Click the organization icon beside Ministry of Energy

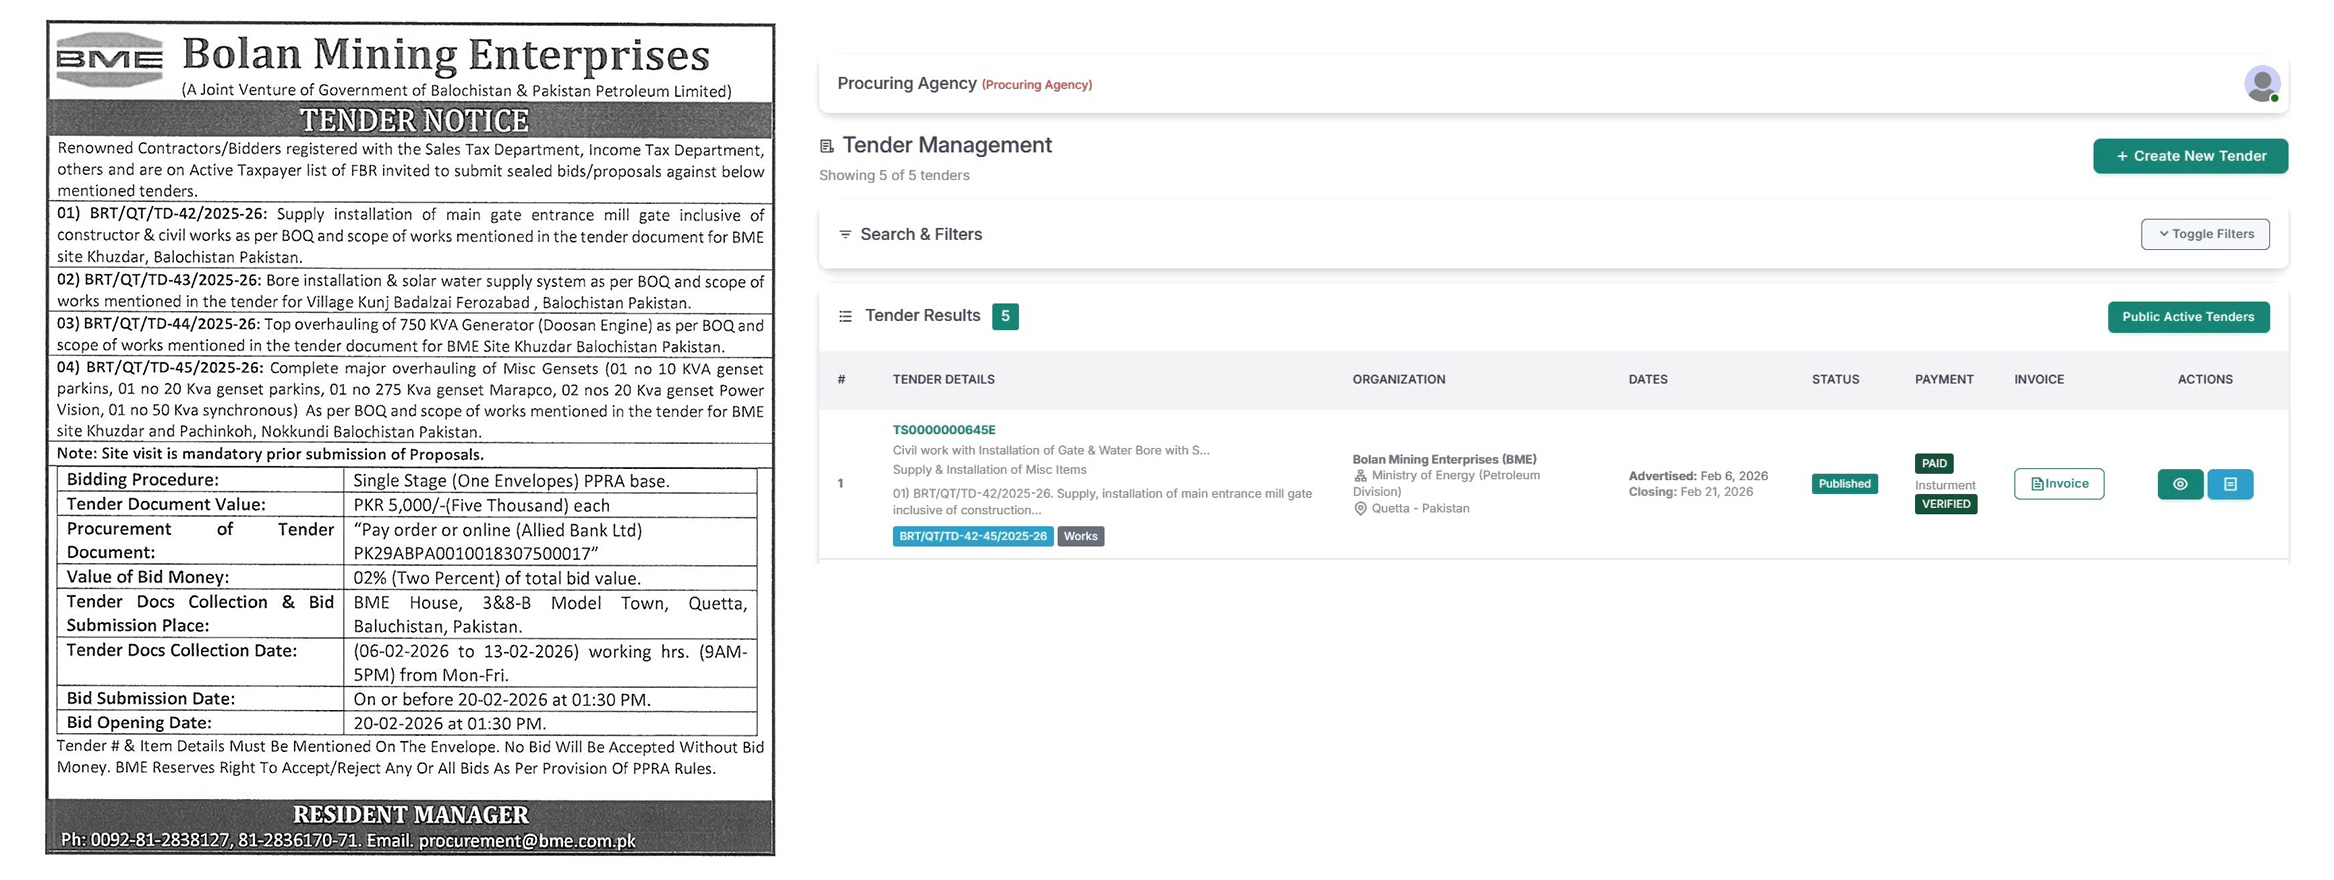(x=1360, y=476)
